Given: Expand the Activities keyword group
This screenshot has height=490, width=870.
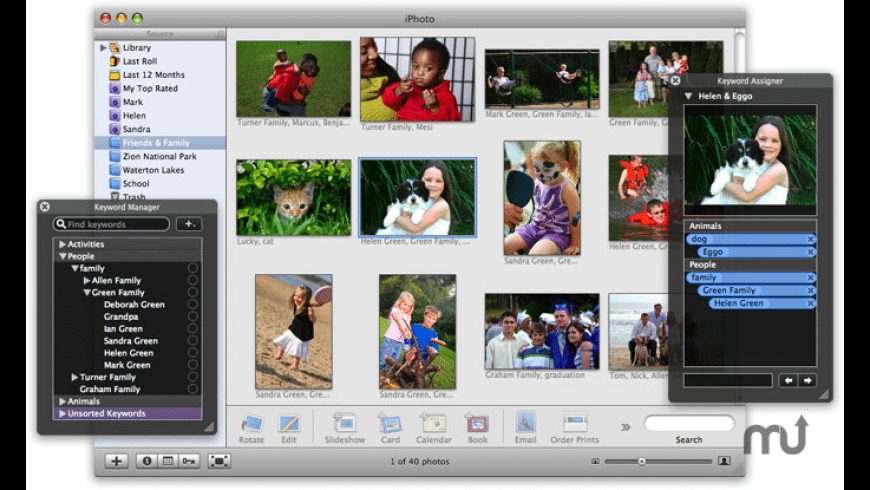Looking at the screenshot, I should (62, 244).
